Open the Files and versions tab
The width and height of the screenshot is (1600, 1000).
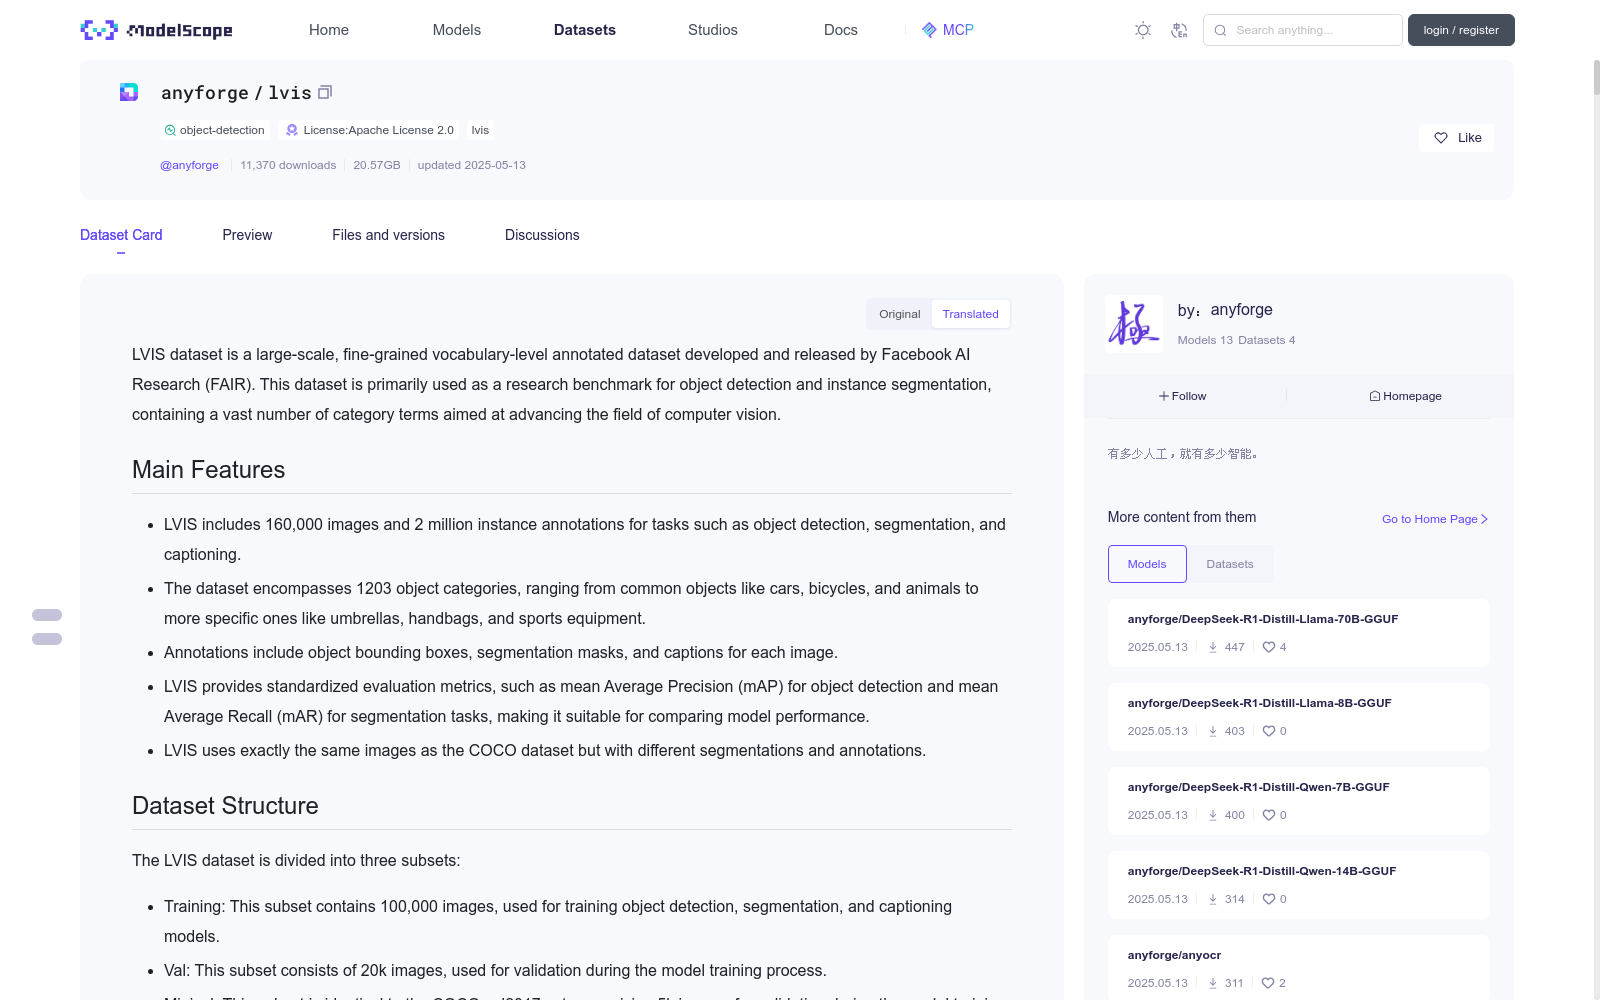coord(388,235)
